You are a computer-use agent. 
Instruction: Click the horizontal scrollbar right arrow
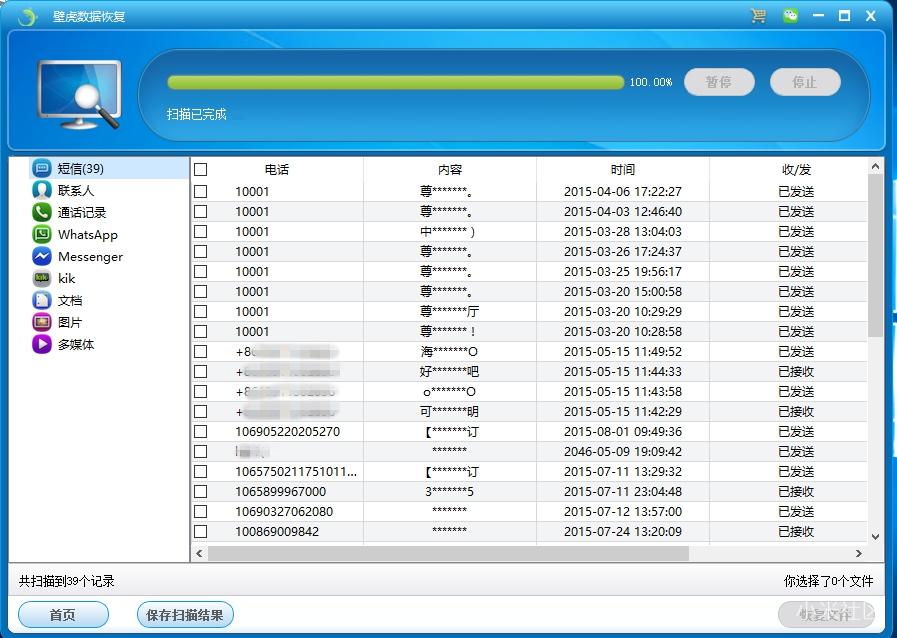858,553
